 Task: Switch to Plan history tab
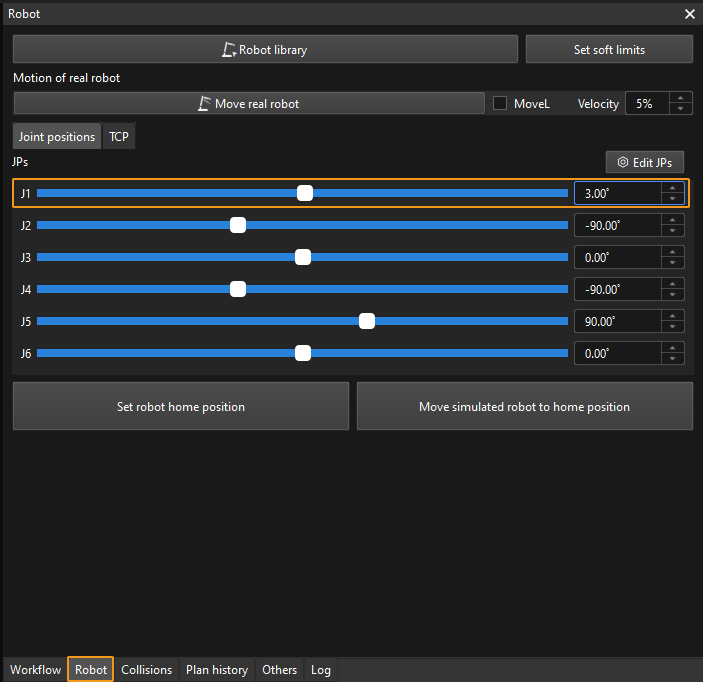[217, 670]
